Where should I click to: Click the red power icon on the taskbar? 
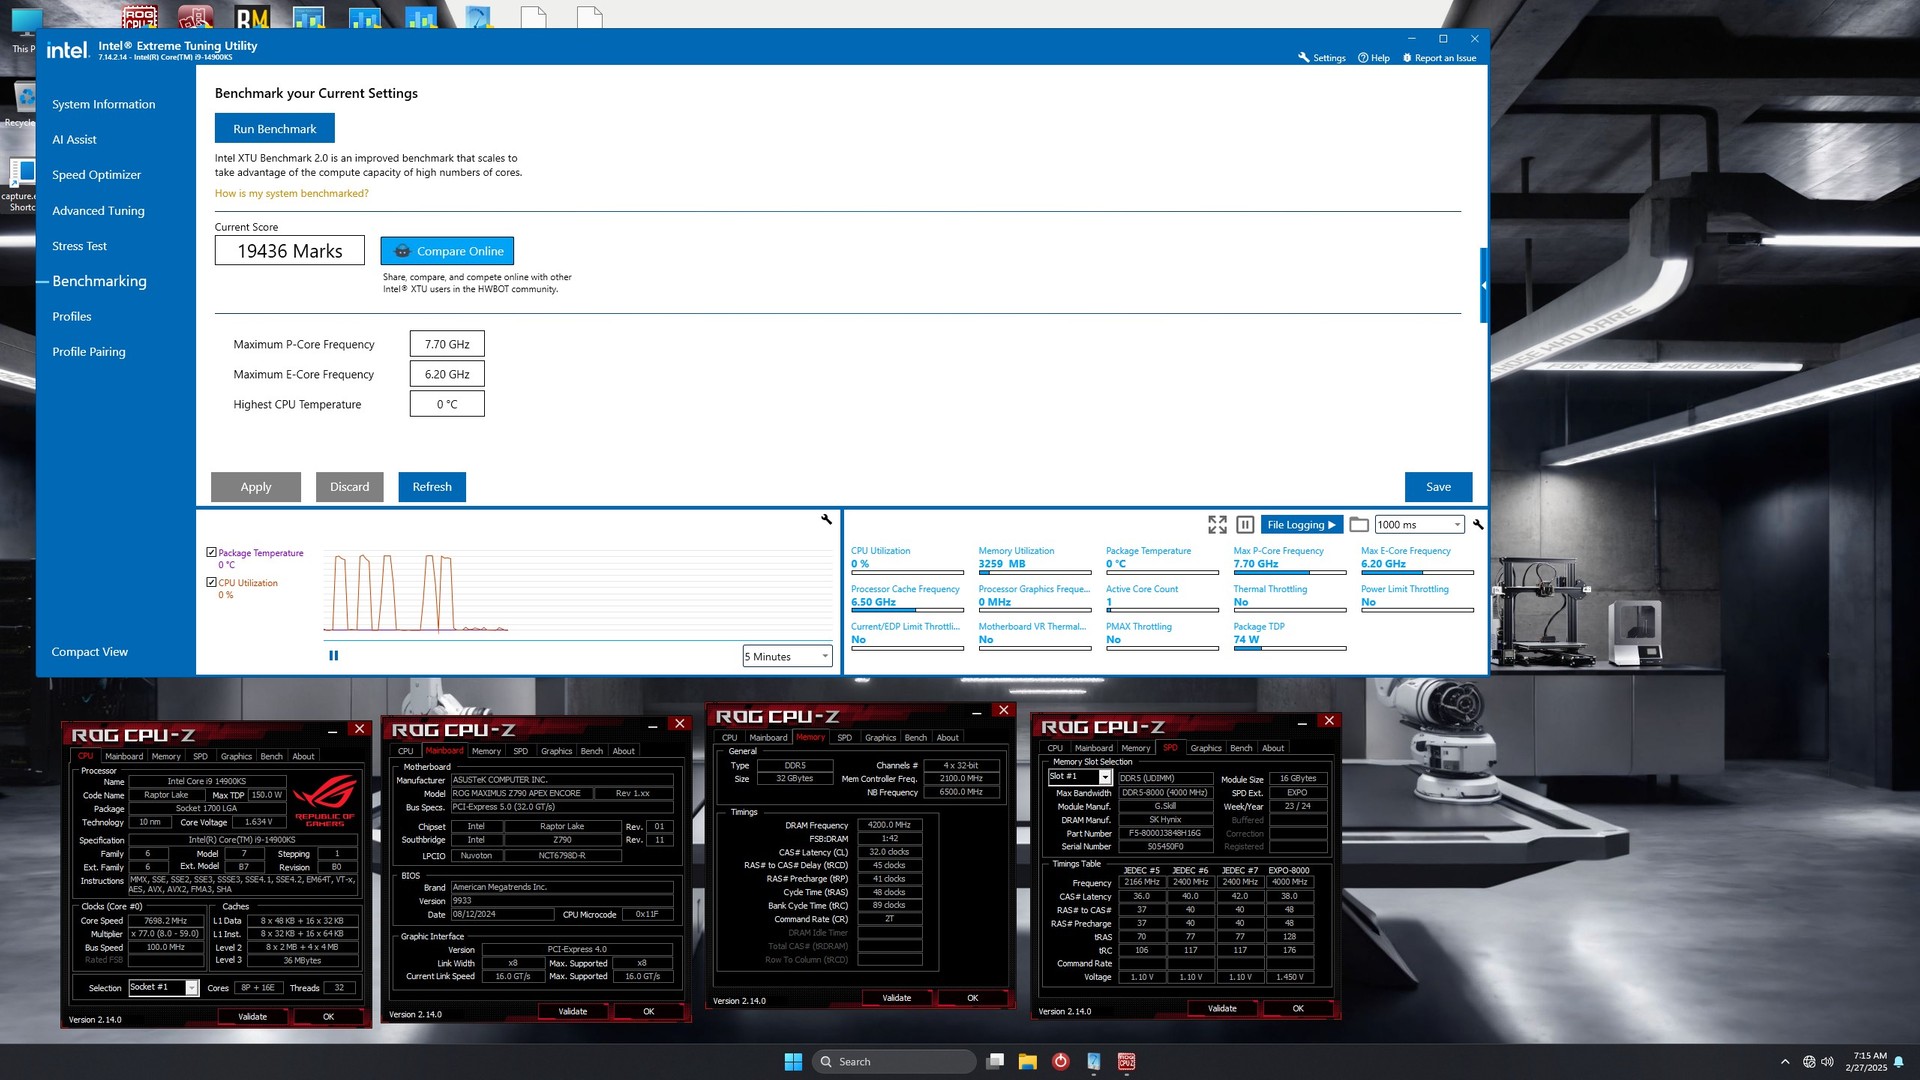1061,1061
